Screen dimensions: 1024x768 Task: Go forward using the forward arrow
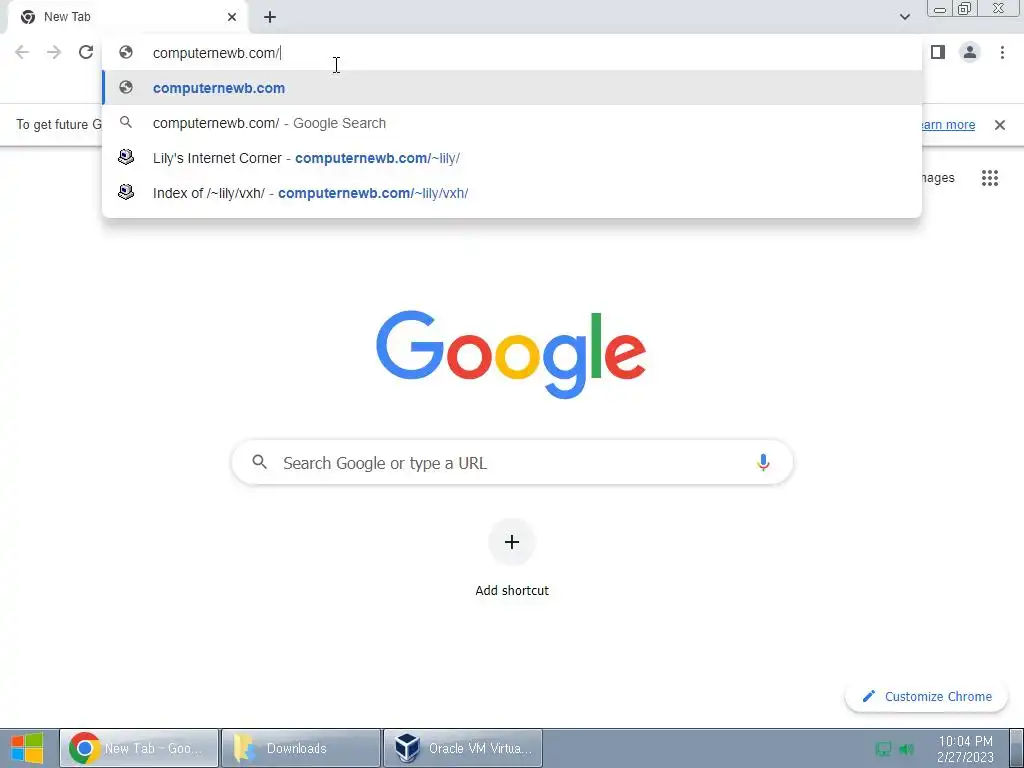click(x=54, y=52)
